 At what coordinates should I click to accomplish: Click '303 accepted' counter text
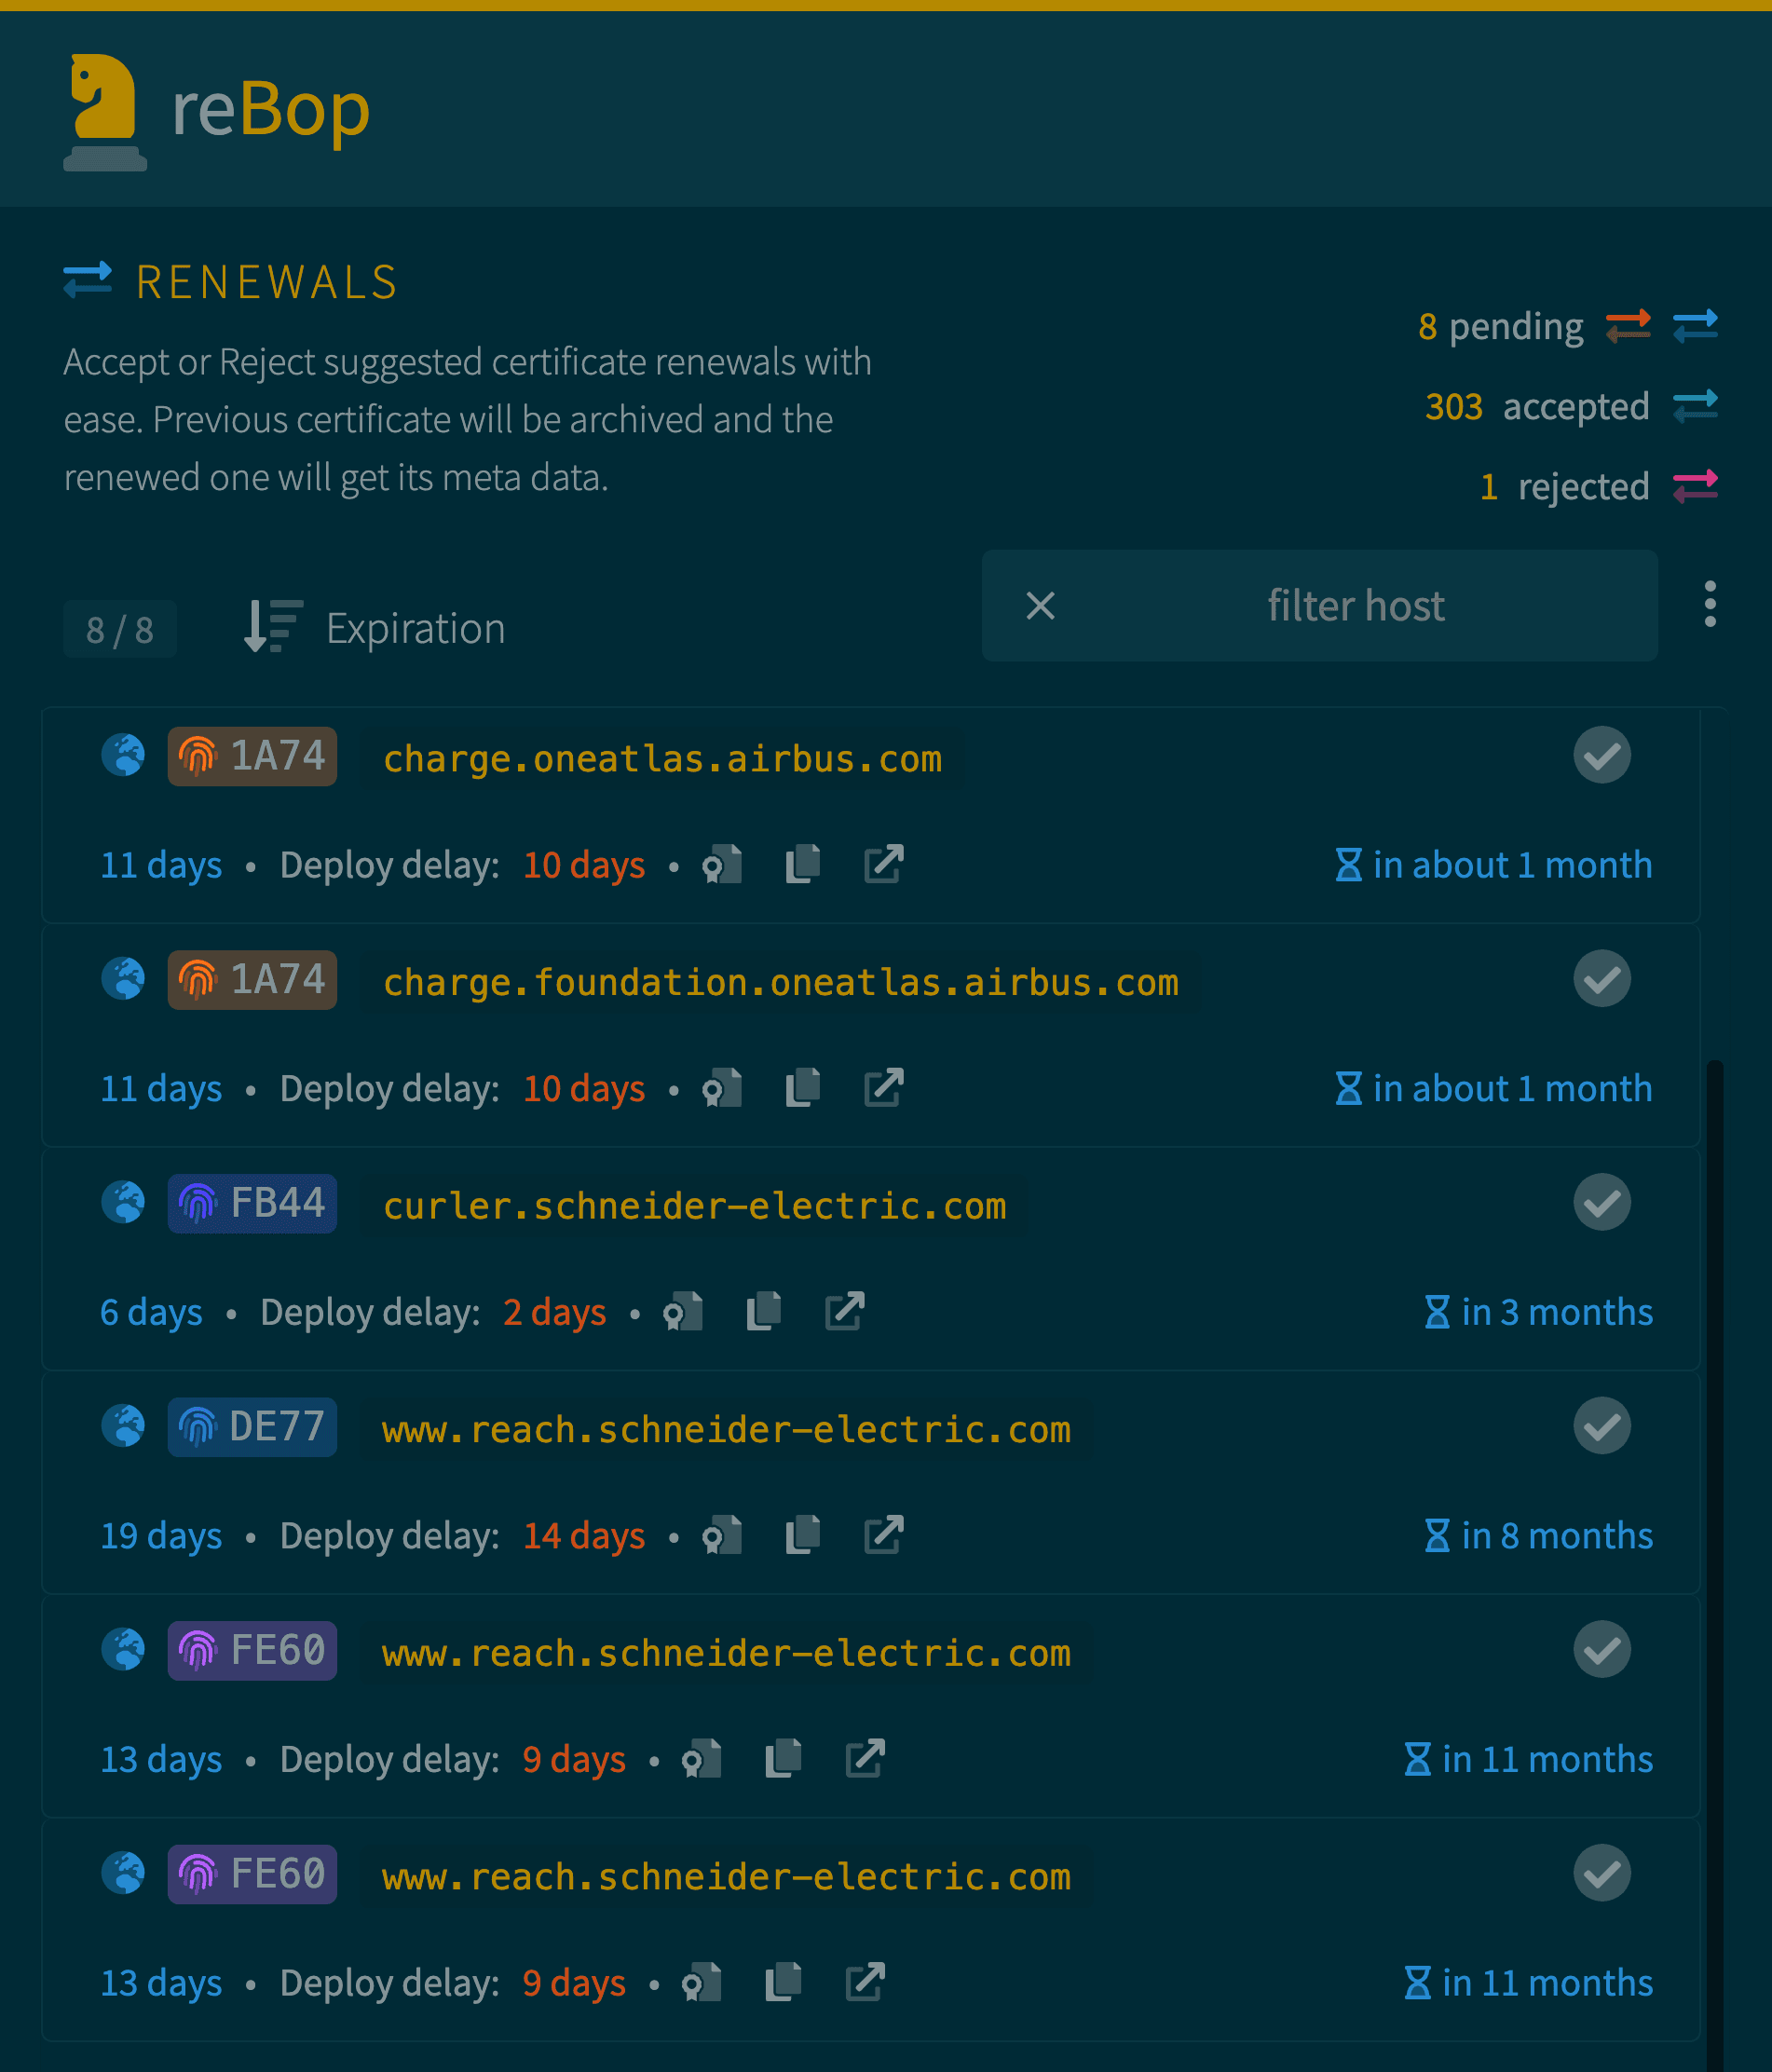1537,407
